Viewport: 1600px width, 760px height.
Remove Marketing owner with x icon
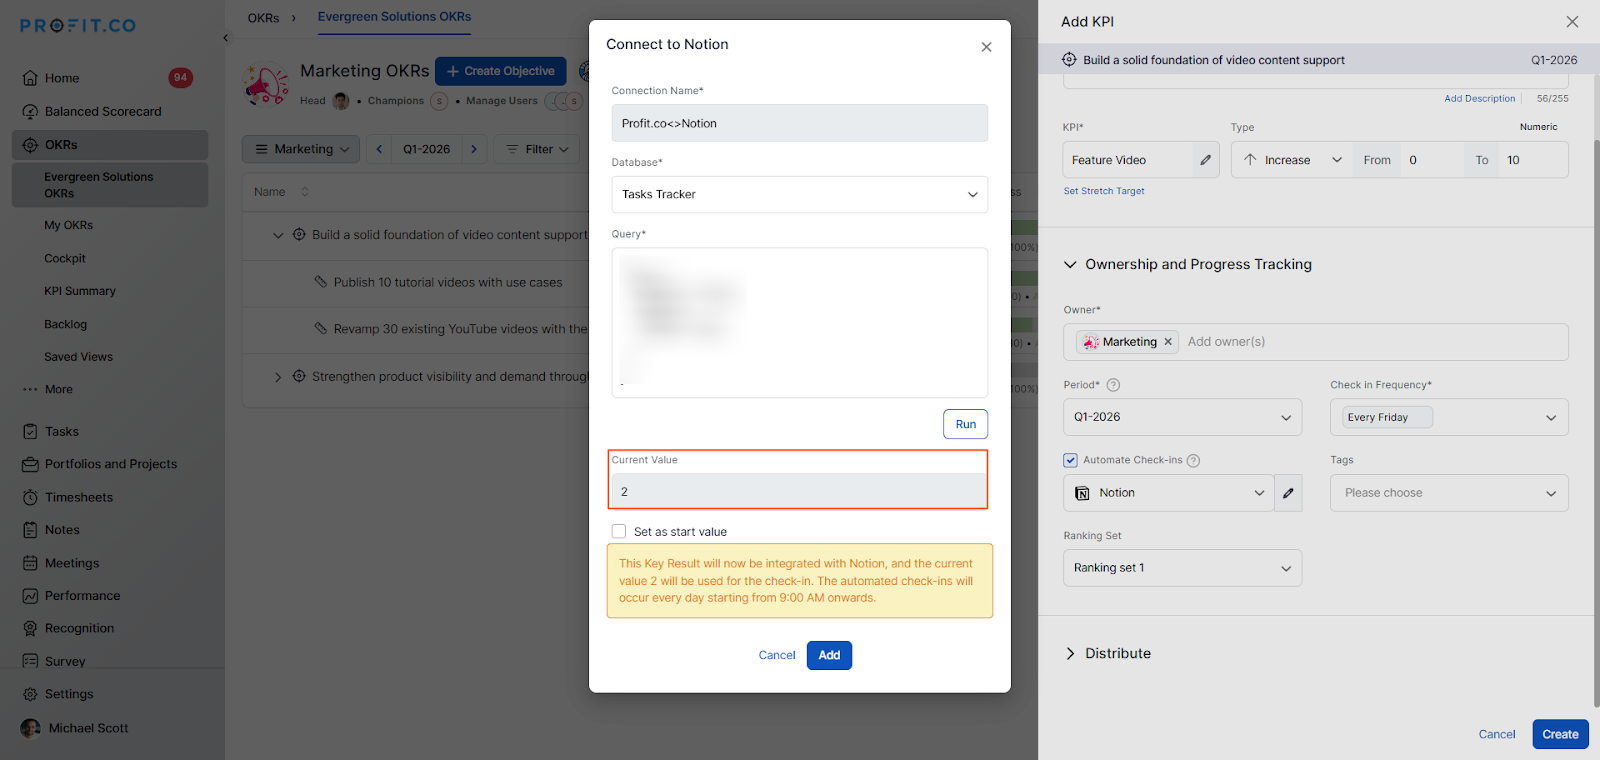pyautogui.click(x=1168, y=342)
